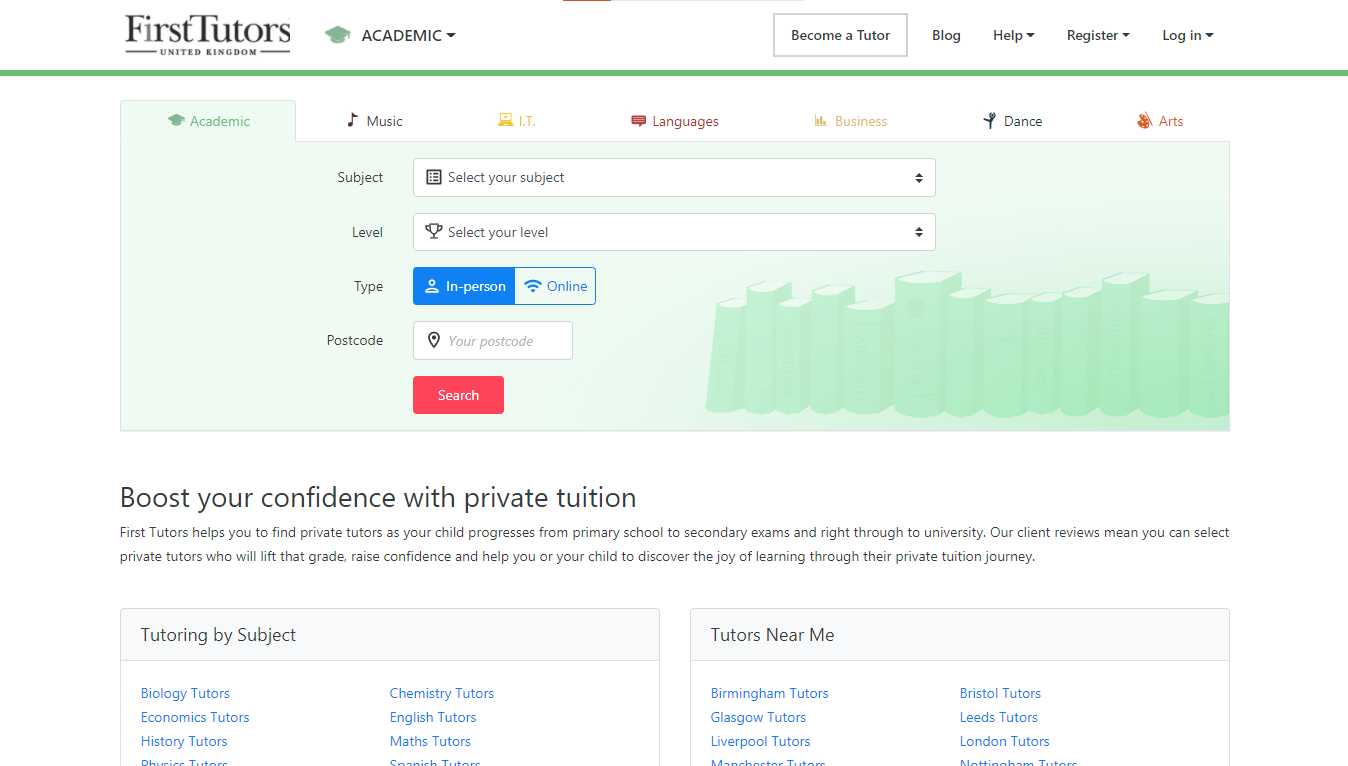Open English Tutors link

point(433,717)
